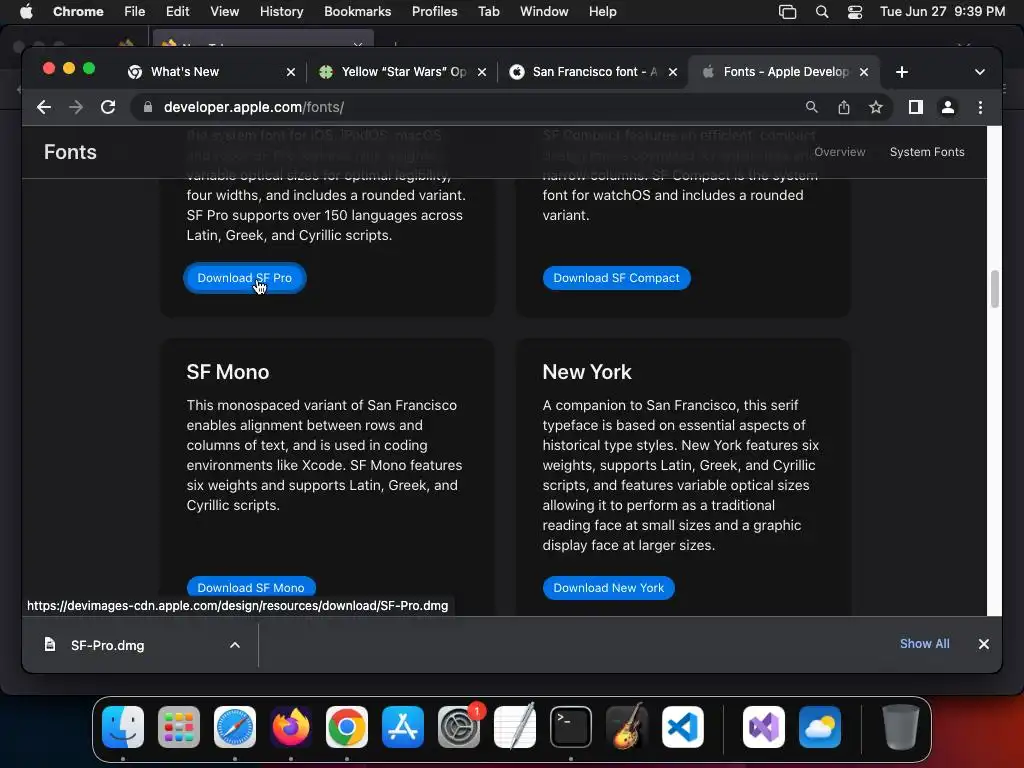The height and width of the screenshot is (768, 1024).
Task: Open the Window menu
Action: 544,12
